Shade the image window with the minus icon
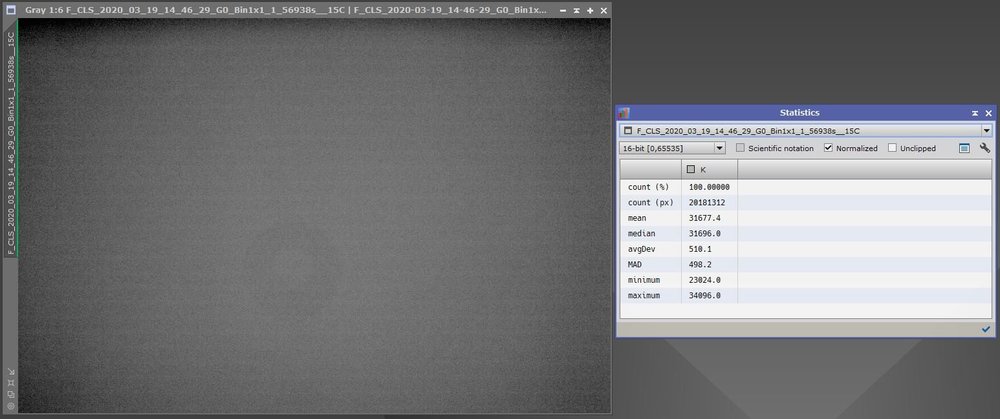The height and width of the screenshot is (419, 1000). click(x=563, y=11)
